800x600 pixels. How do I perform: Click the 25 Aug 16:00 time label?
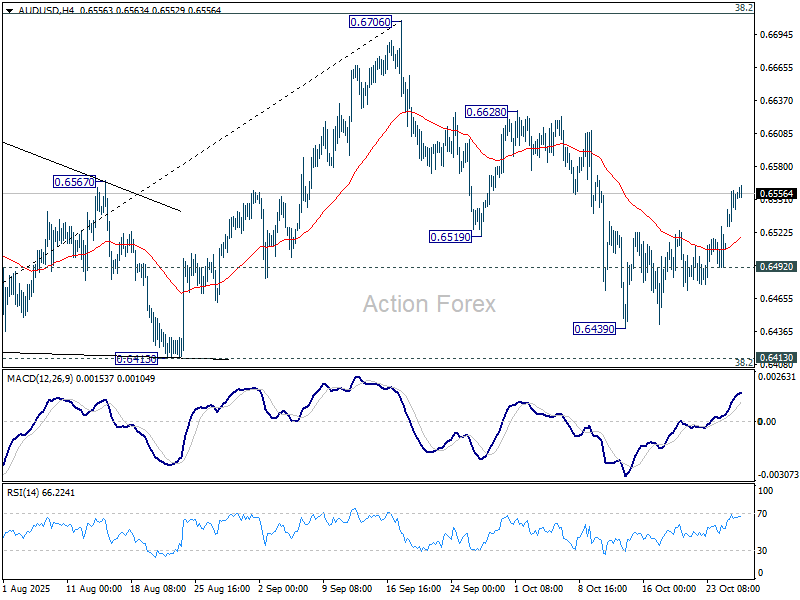point(222,589)
